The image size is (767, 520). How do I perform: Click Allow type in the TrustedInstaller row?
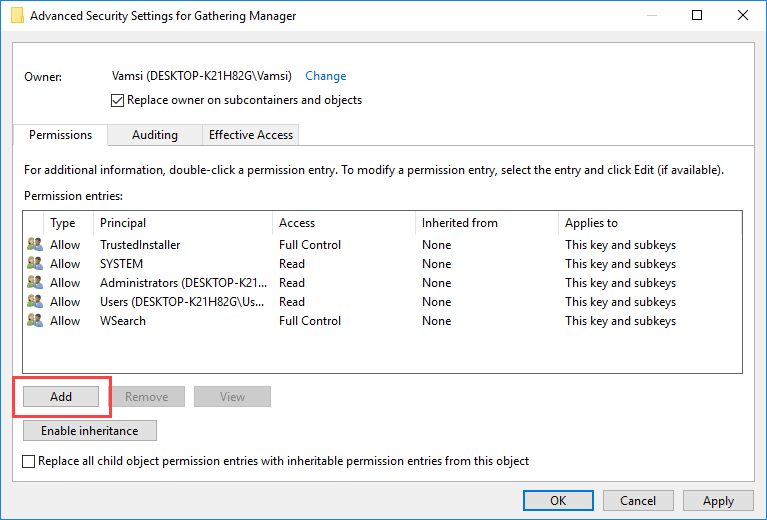(65, 245)
